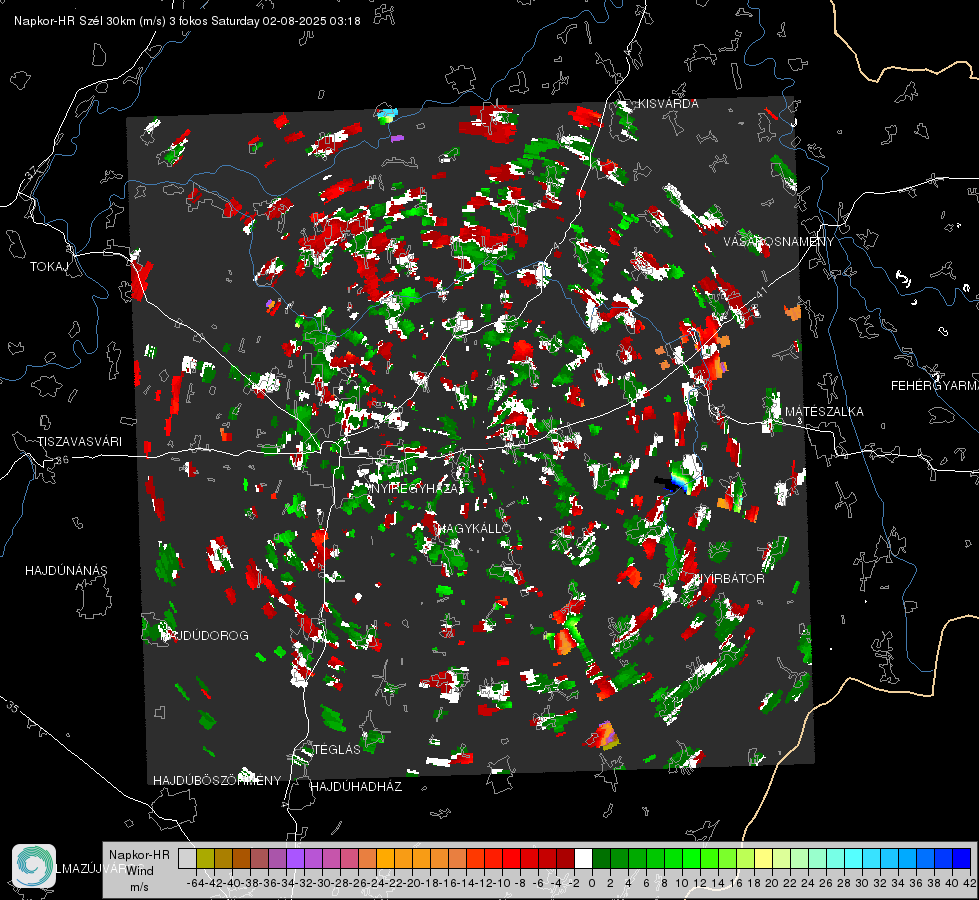Screen dimensions: 979x900
Task: Click the '-64' value on the legend scale
Action: tap(195, 883)
